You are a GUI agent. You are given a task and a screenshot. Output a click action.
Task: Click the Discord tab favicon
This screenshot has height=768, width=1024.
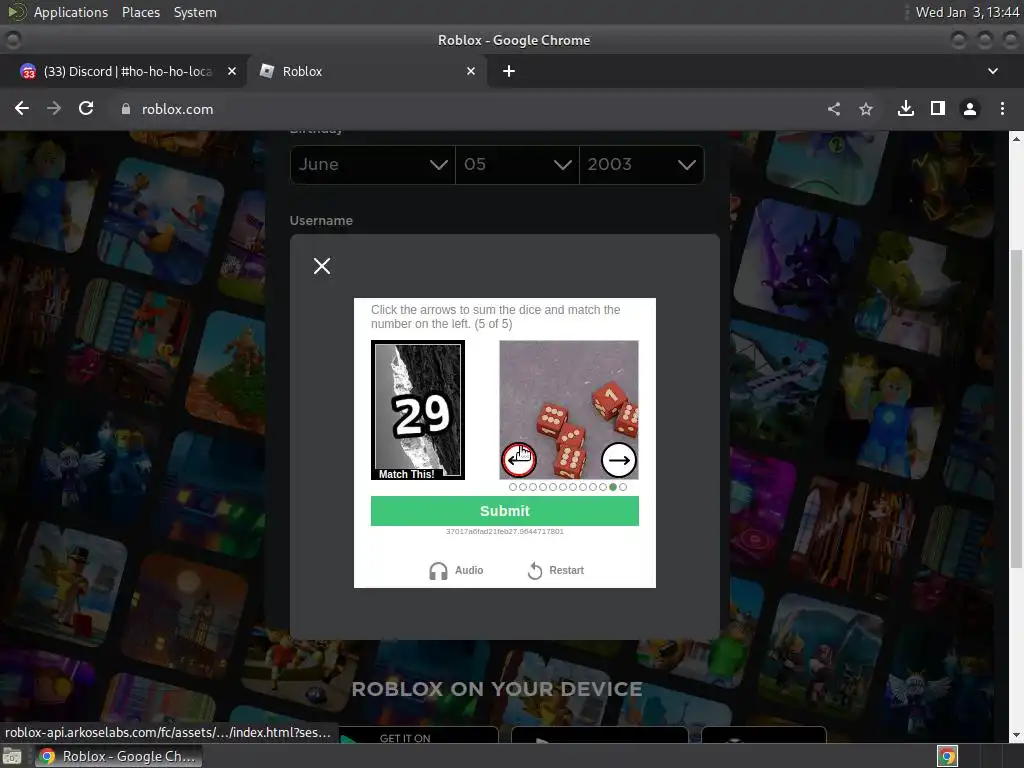[x=28, y=71]
